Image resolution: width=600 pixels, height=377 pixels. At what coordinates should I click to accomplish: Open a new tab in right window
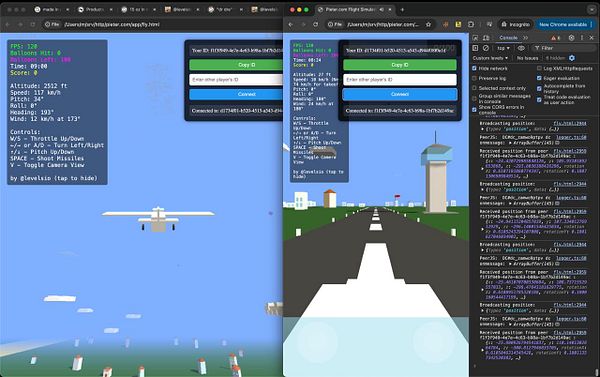(402, 10)
